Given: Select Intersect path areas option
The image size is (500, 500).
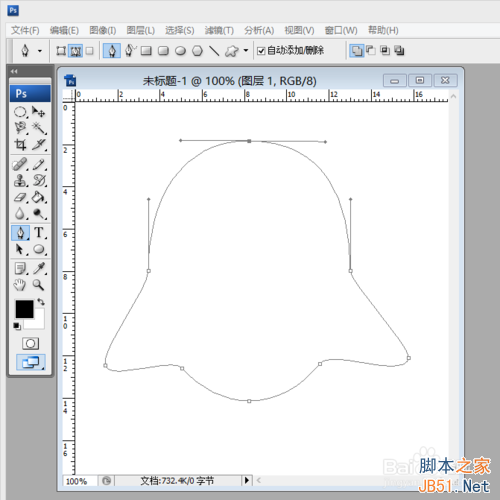Looking at the screenshot, I should [x=385, y=51].
